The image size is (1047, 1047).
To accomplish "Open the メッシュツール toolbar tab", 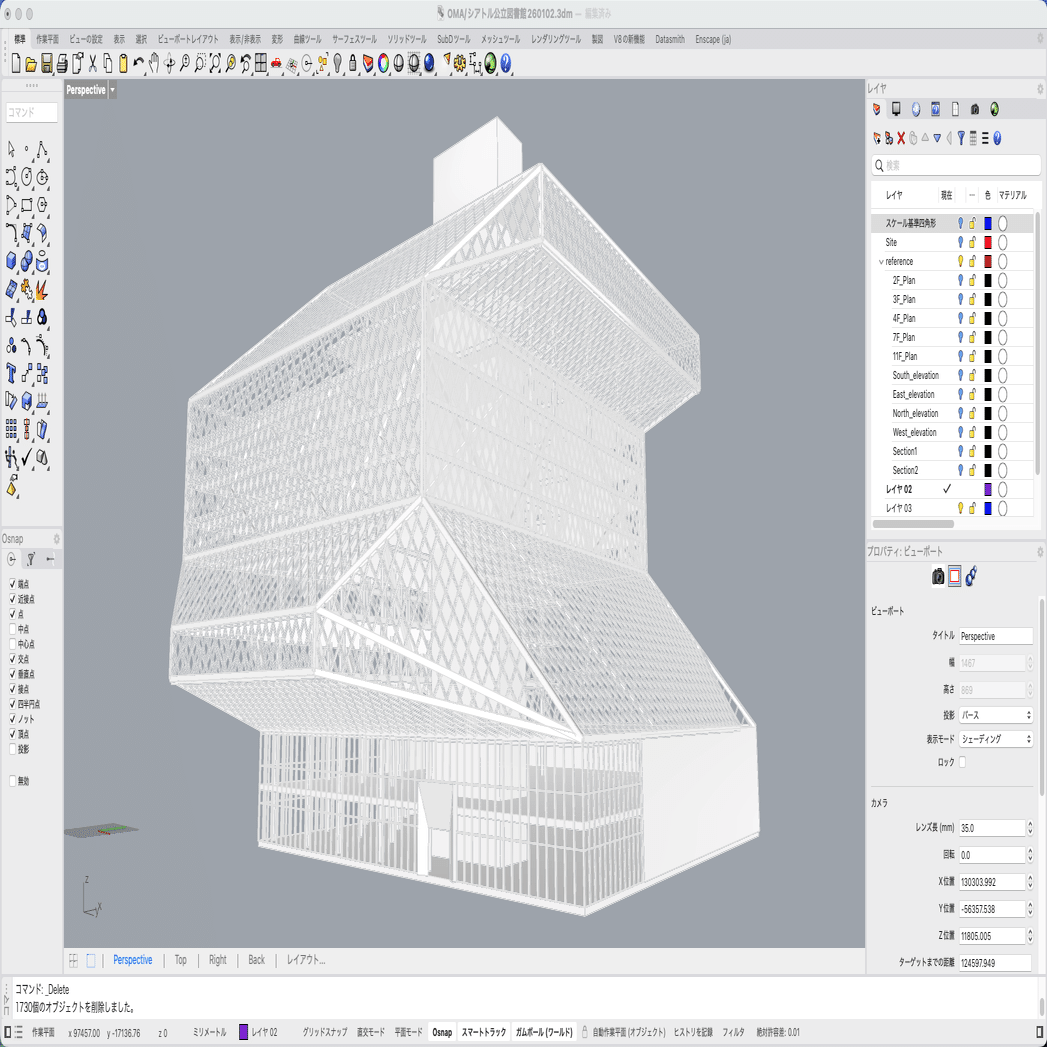I will click(500, 39).
